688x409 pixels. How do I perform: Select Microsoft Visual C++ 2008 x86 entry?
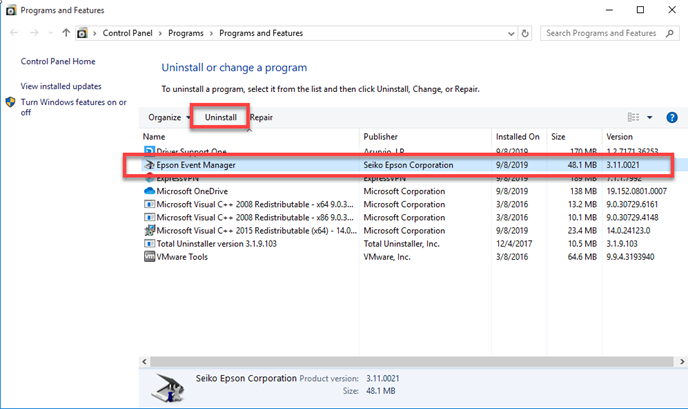pos(255,218)
